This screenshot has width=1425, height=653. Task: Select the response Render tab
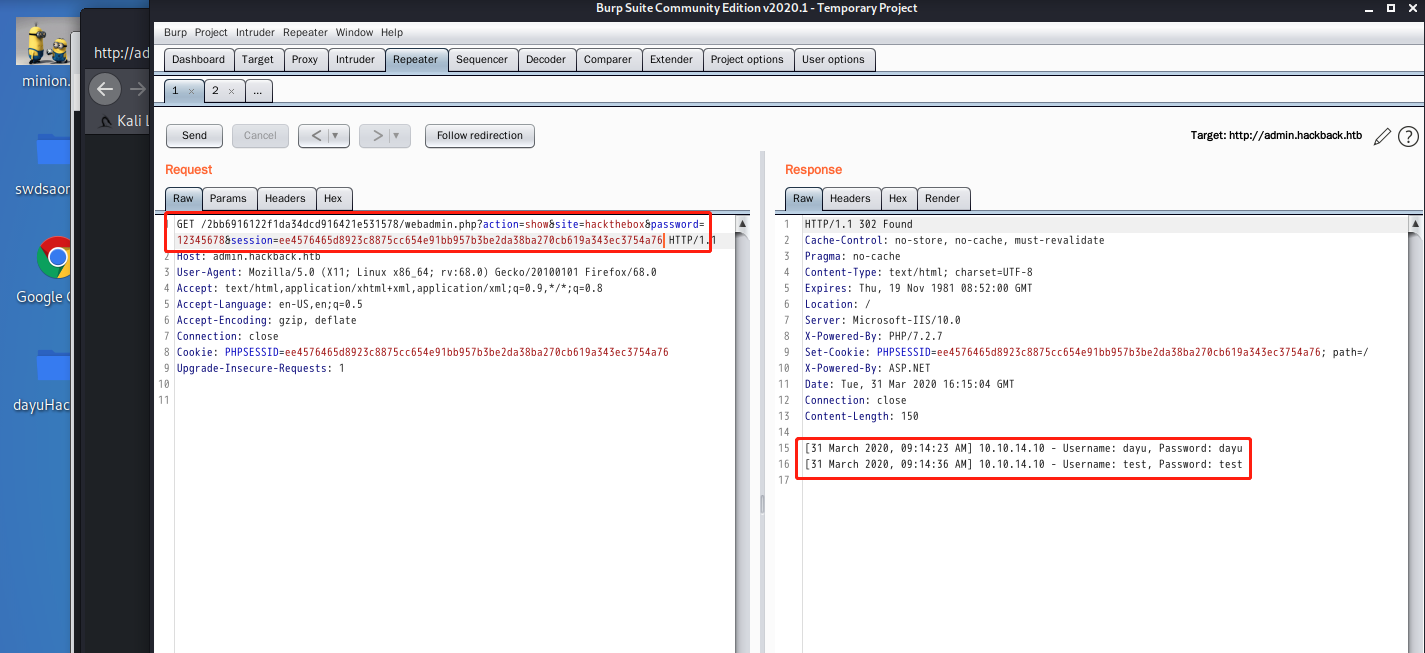(942, 199)
